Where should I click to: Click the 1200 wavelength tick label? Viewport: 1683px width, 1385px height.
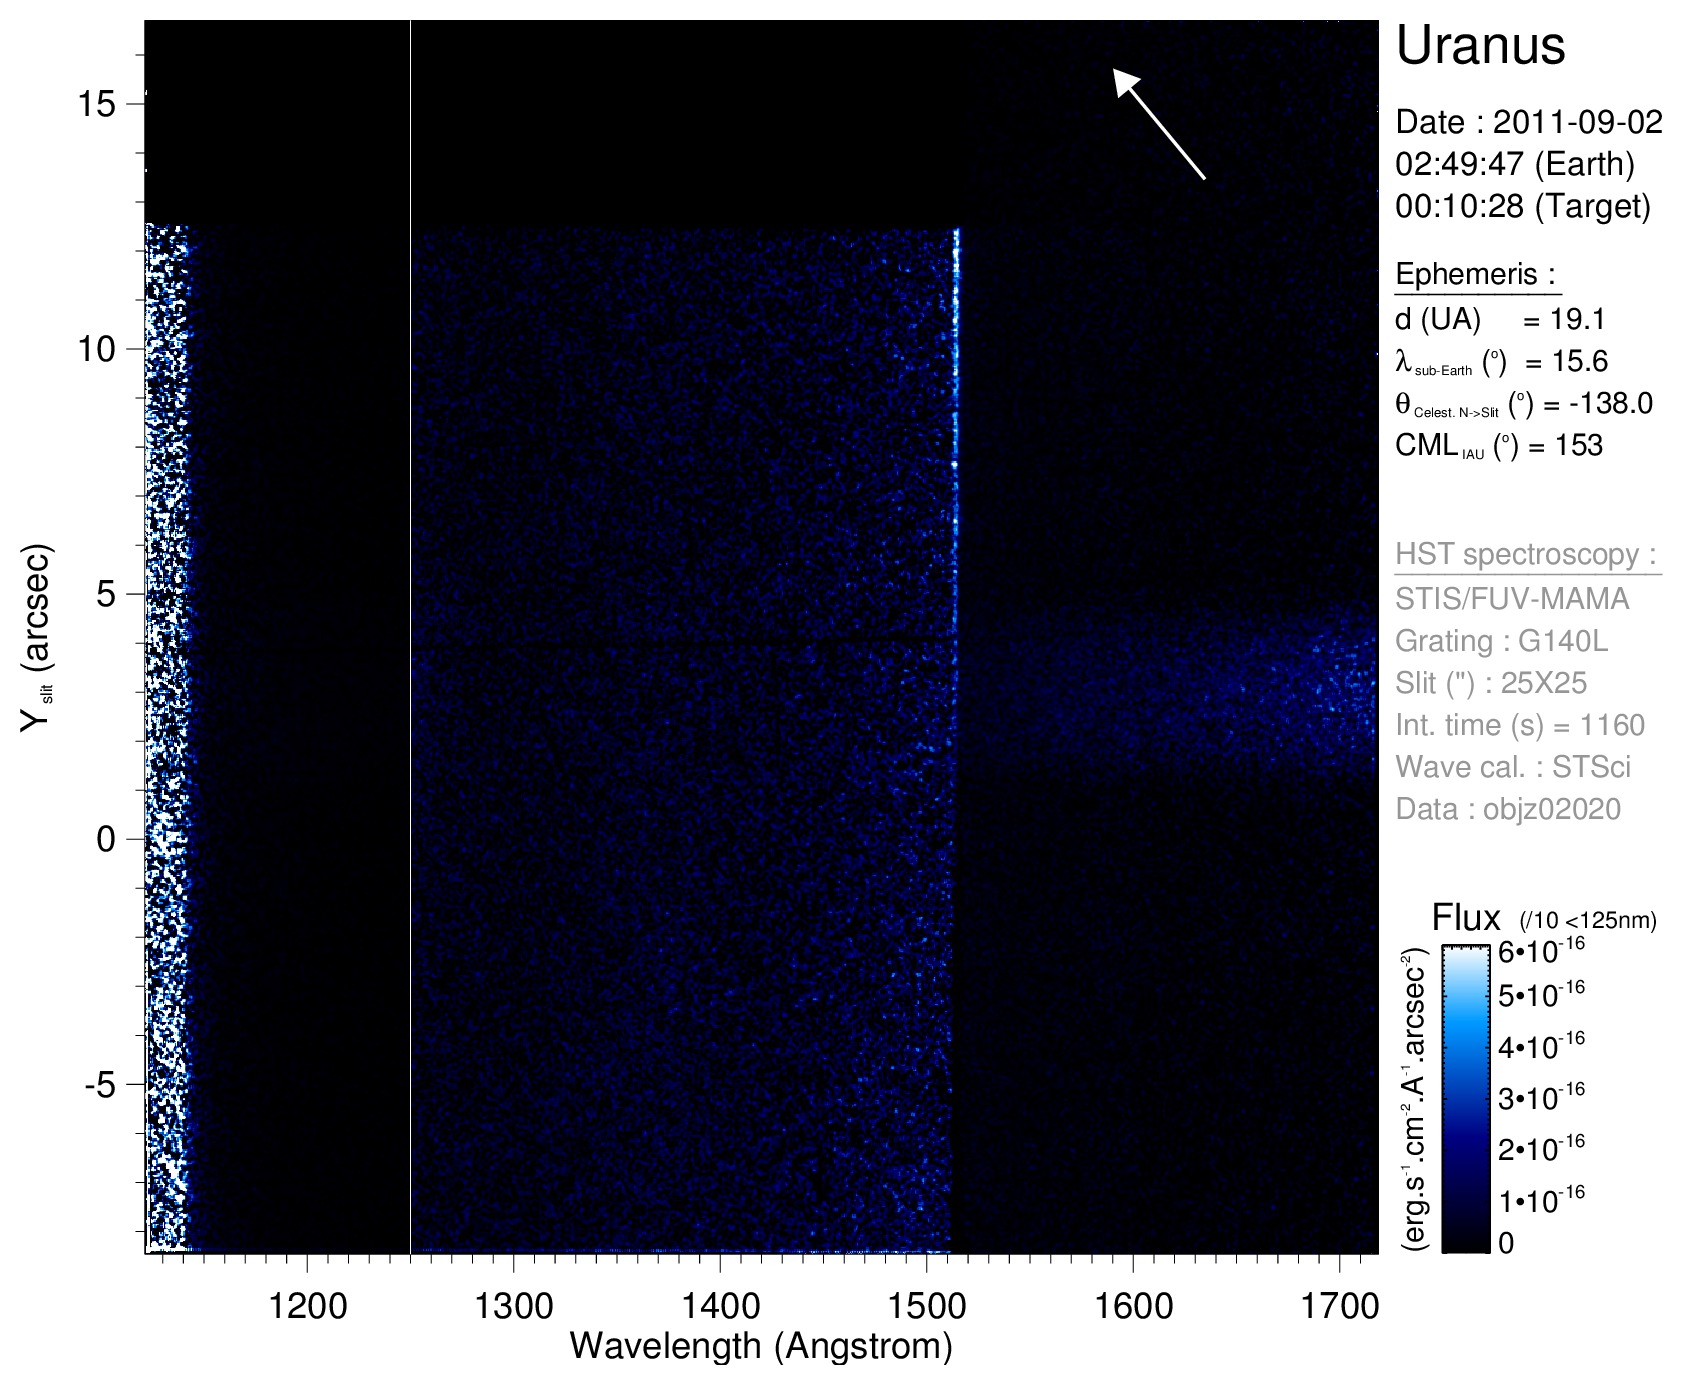[x=307, y=1305]
